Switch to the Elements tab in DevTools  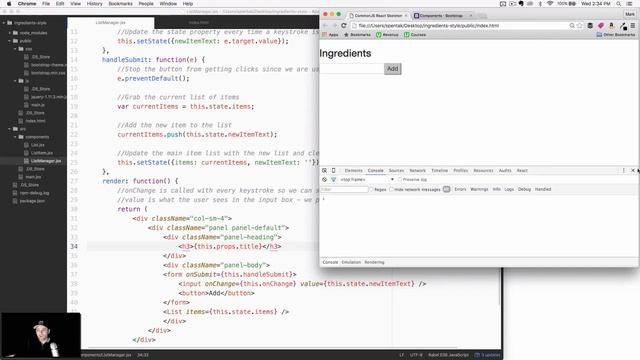point(353,171)
